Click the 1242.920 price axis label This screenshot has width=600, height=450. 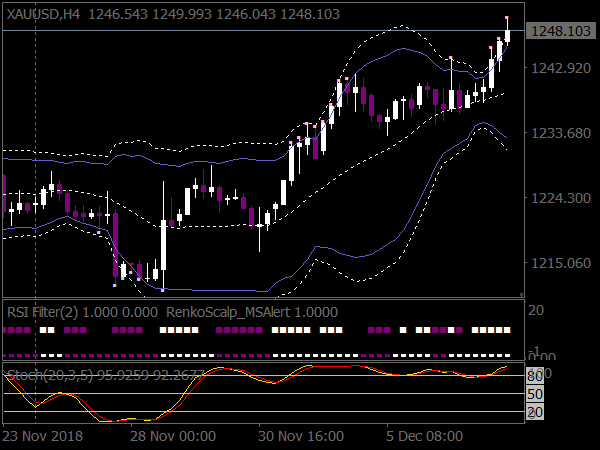coord(561,68)
